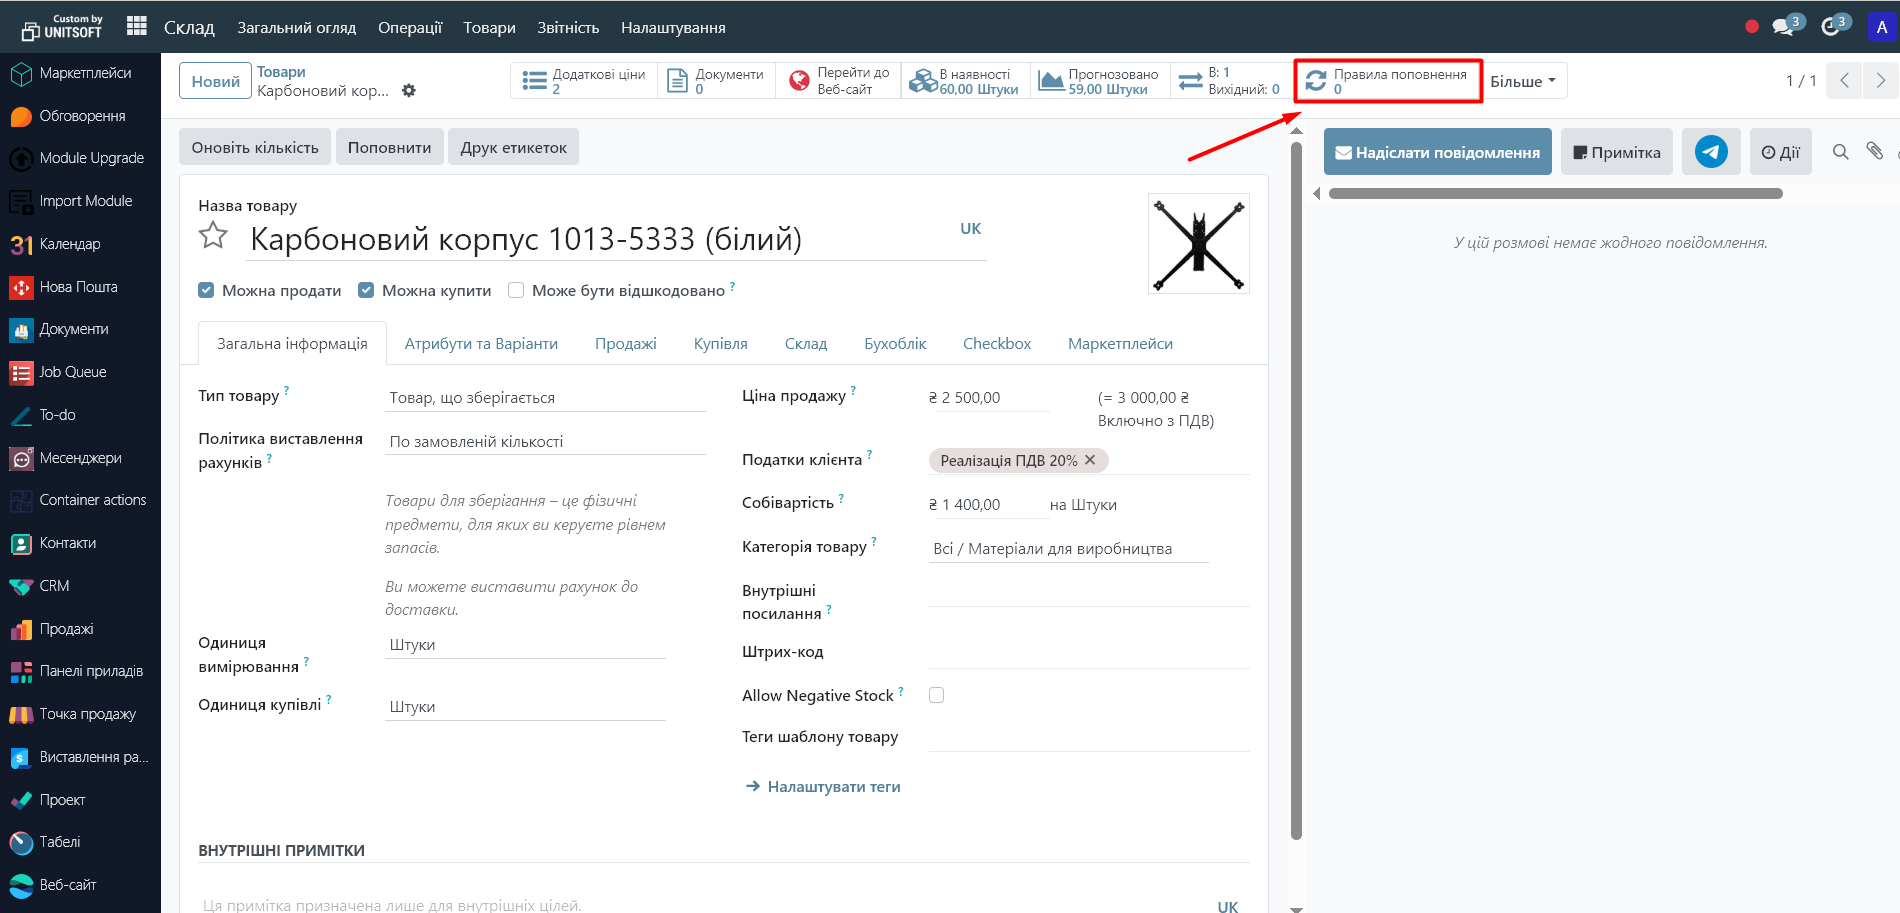Switch to the Склад tab
1900x913 pixels.
(805, 344)
